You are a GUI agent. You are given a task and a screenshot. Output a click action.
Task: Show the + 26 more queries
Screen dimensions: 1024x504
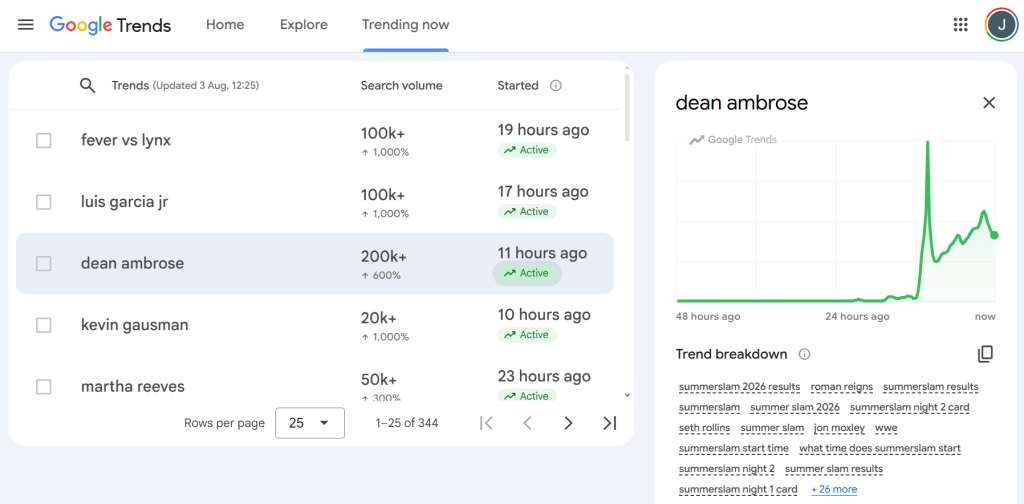click(x=834, y=489)
